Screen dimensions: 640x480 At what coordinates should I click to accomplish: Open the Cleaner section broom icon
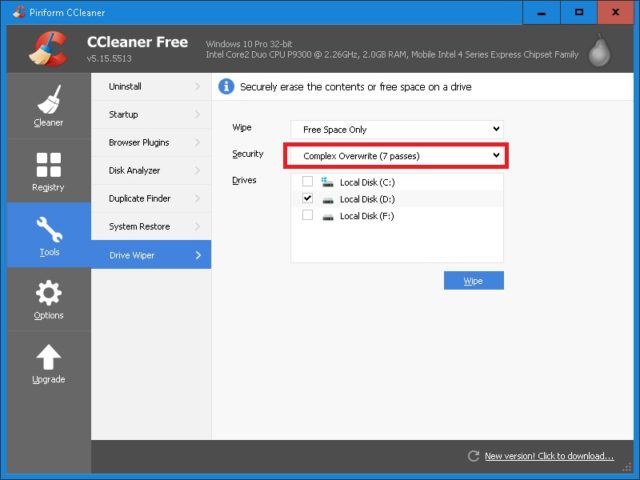click(x=49, y=99)
